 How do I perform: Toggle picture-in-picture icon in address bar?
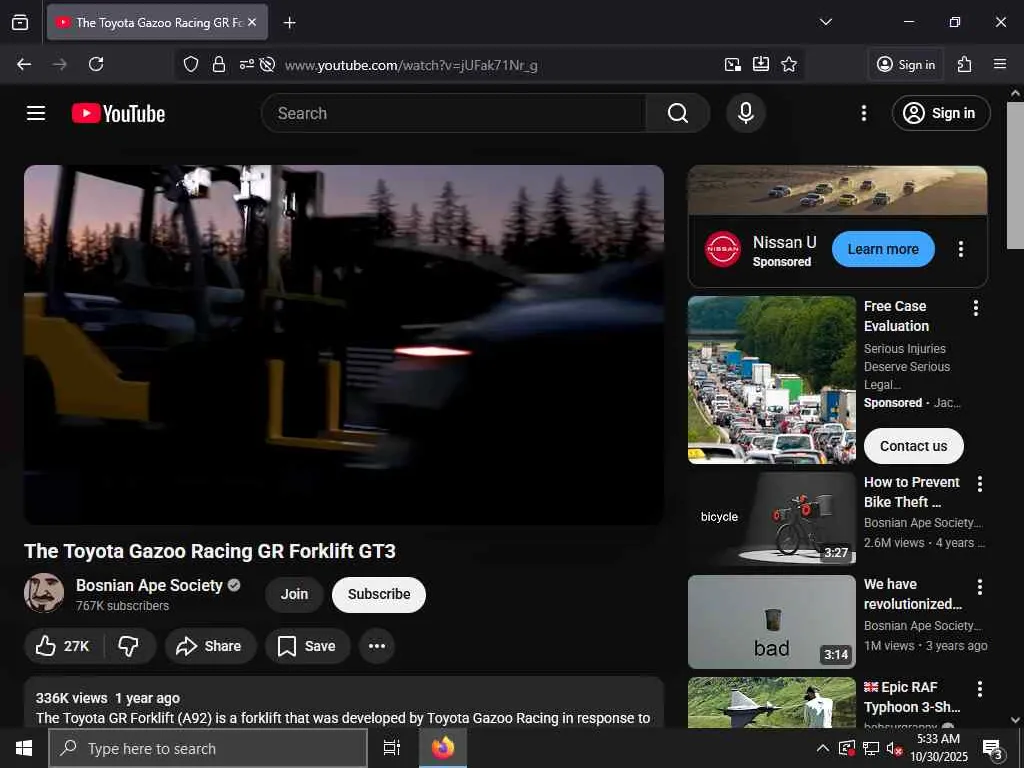click(733, 64)
